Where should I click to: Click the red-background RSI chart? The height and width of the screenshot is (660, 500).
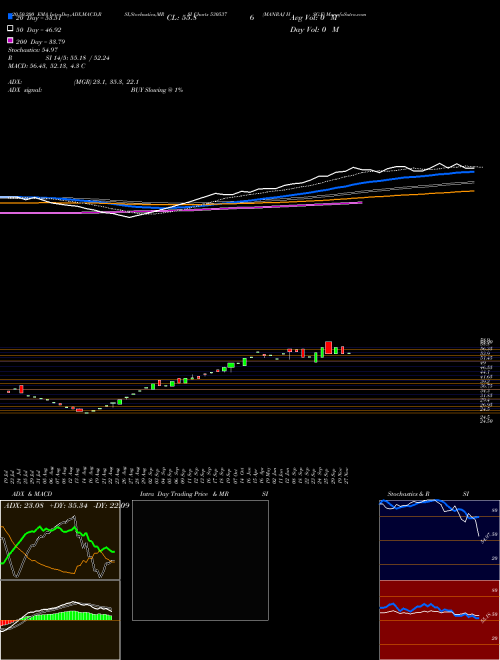click(x=440, y=620)
